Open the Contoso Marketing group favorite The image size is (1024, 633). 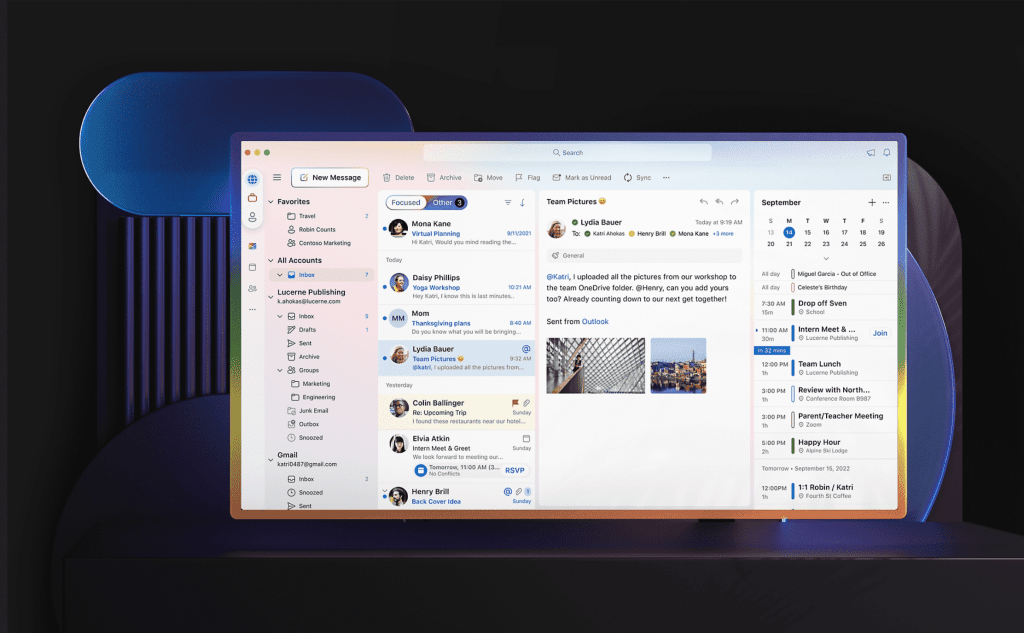pos(327,243)
